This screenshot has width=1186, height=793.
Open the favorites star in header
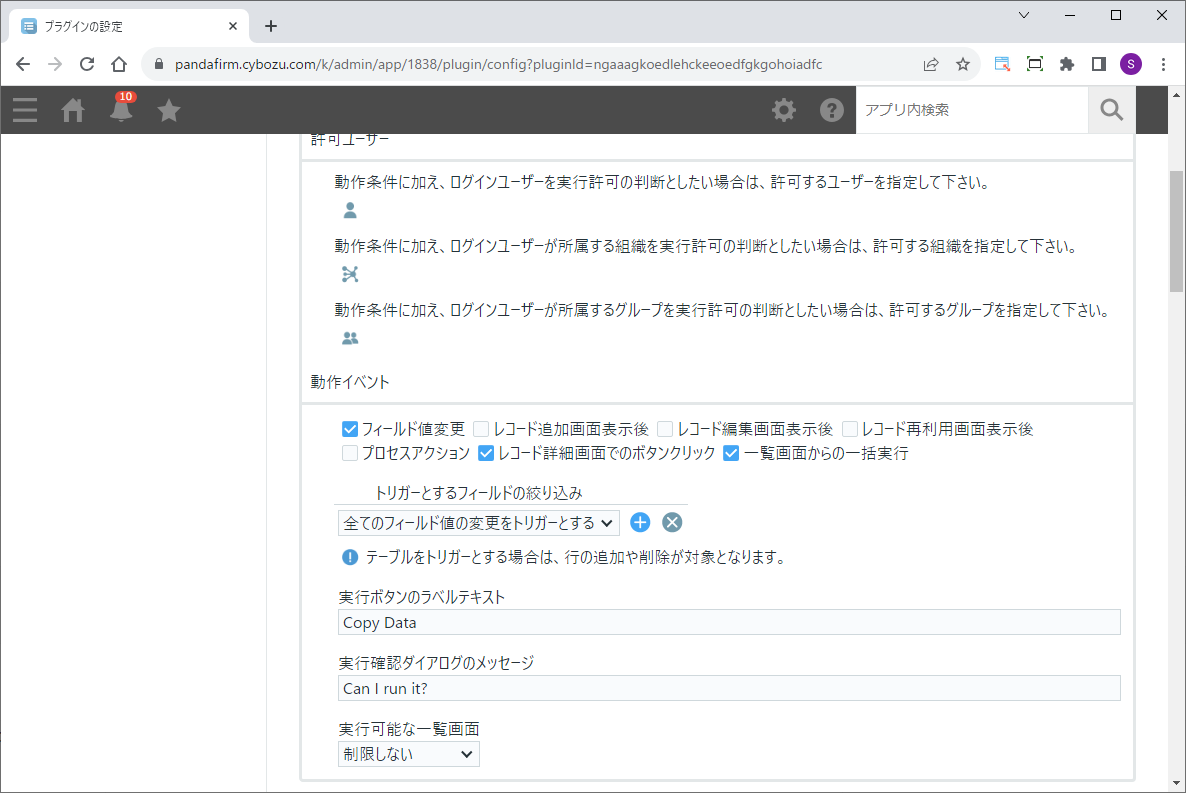coord(169,110)
